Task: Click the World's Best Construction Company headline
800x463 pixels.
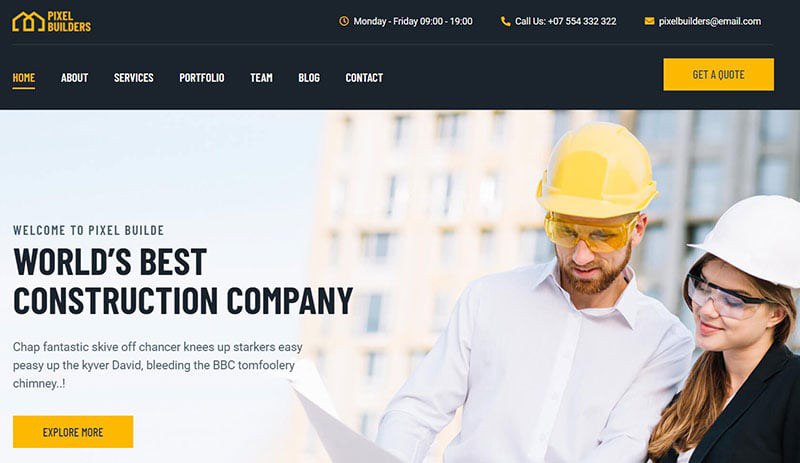Action: tap(183, 281)
